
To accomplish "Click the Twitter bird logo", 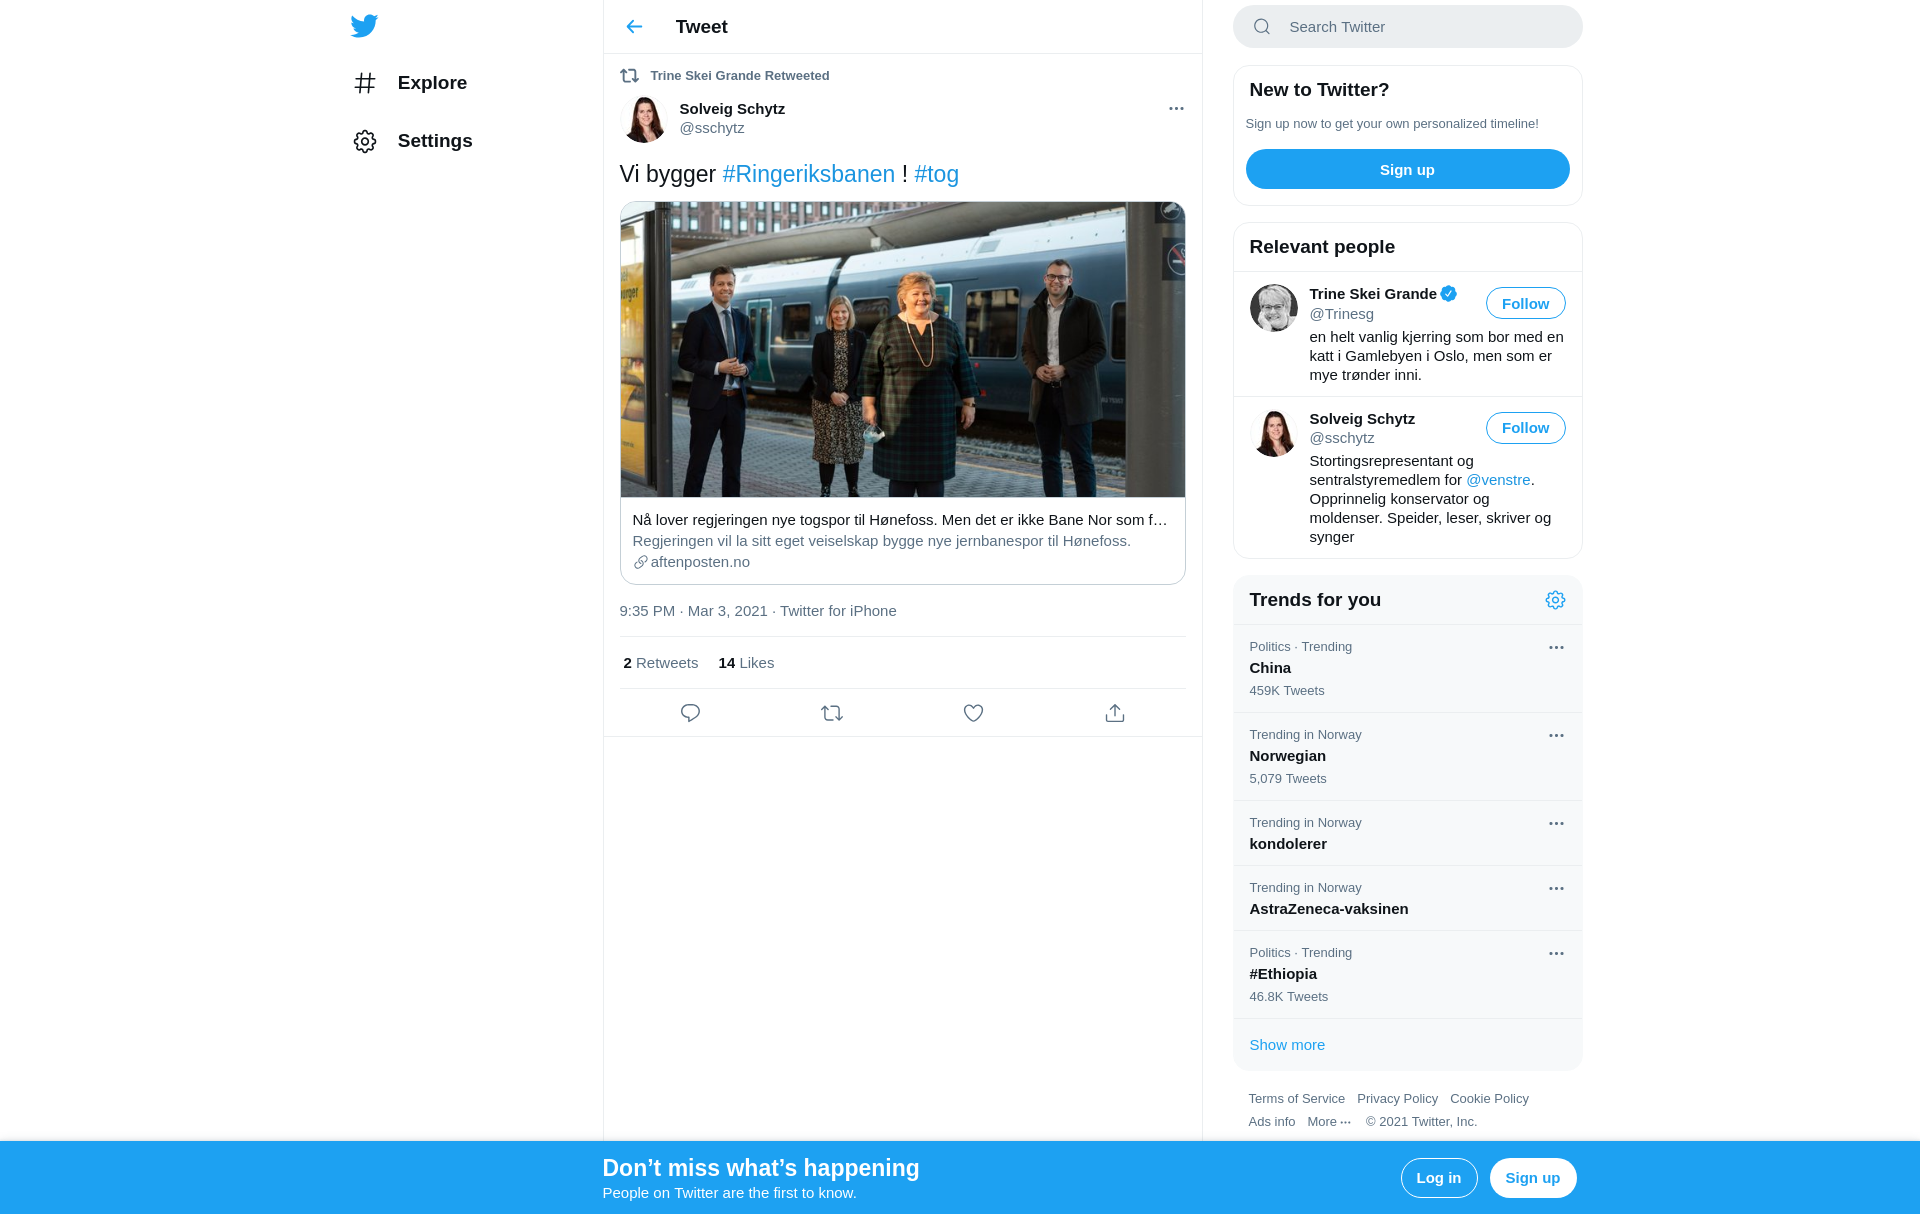I will [x=364, y=26].
